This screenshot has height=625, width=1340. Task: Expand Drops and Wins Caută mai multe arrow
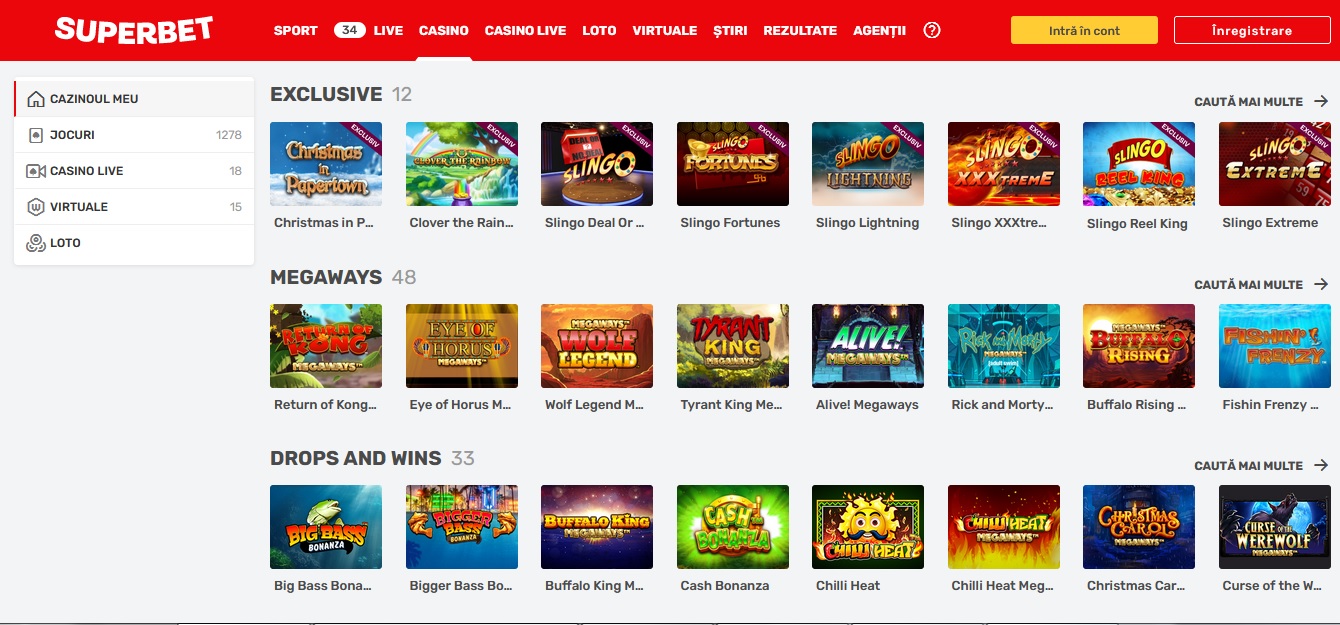coord(1321,465)
